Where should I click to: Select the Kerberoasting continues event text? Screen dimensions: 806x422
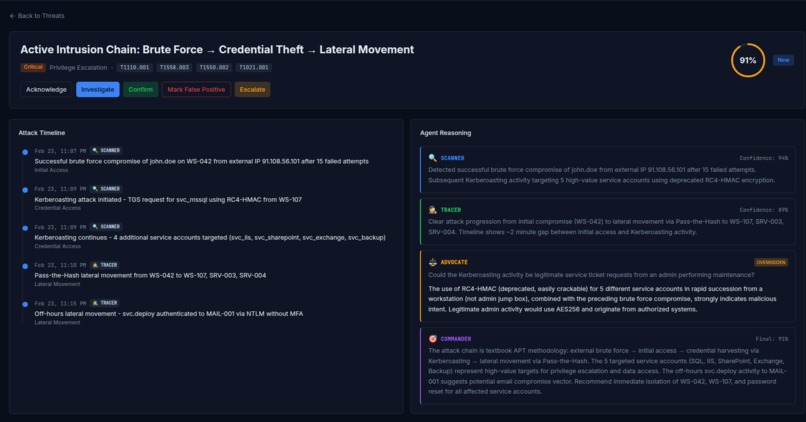(210, 237)
